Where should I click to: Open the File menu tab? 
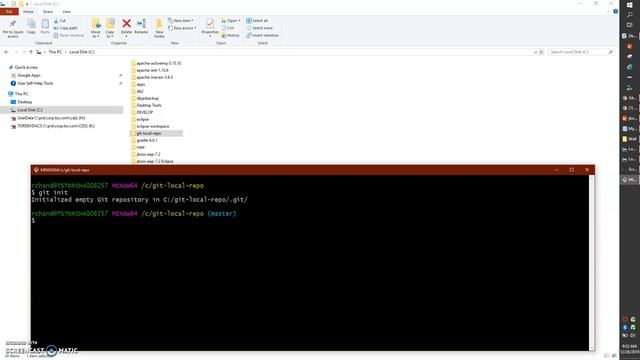[9, 11]
